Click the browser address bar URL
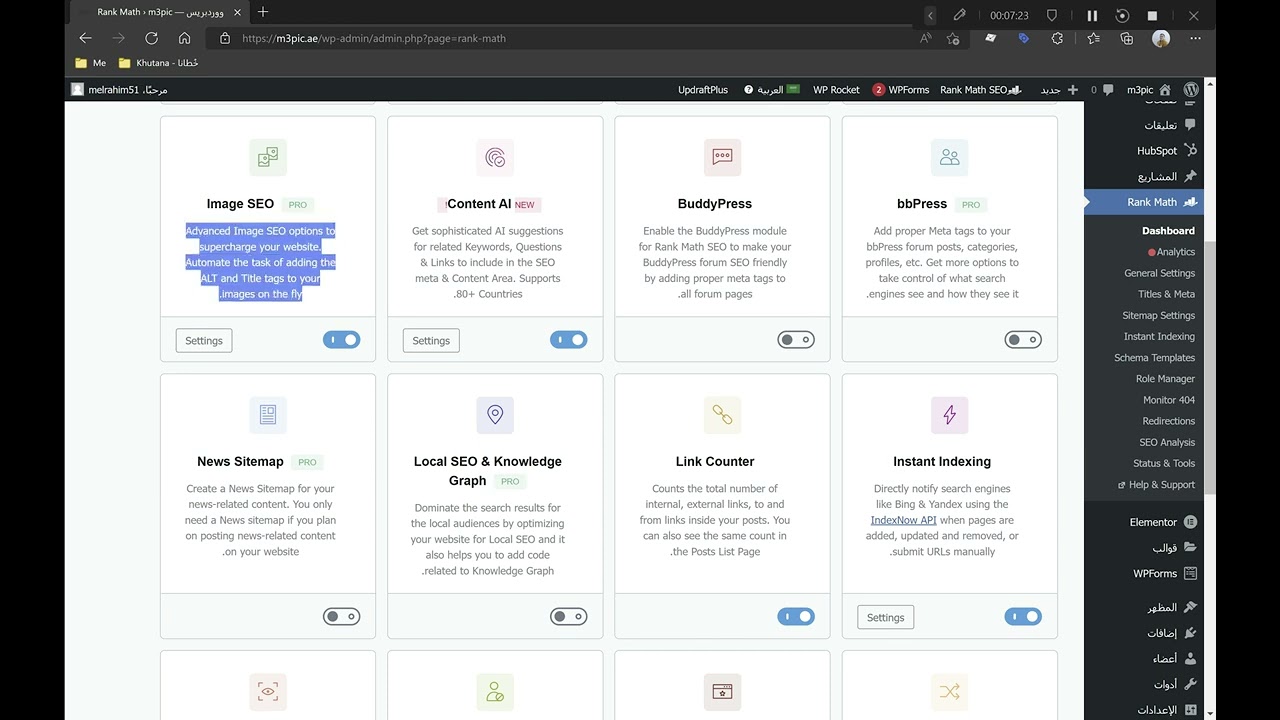This screenshot has height=720, width=1280. pyautogui.click(x=374, y=38)
